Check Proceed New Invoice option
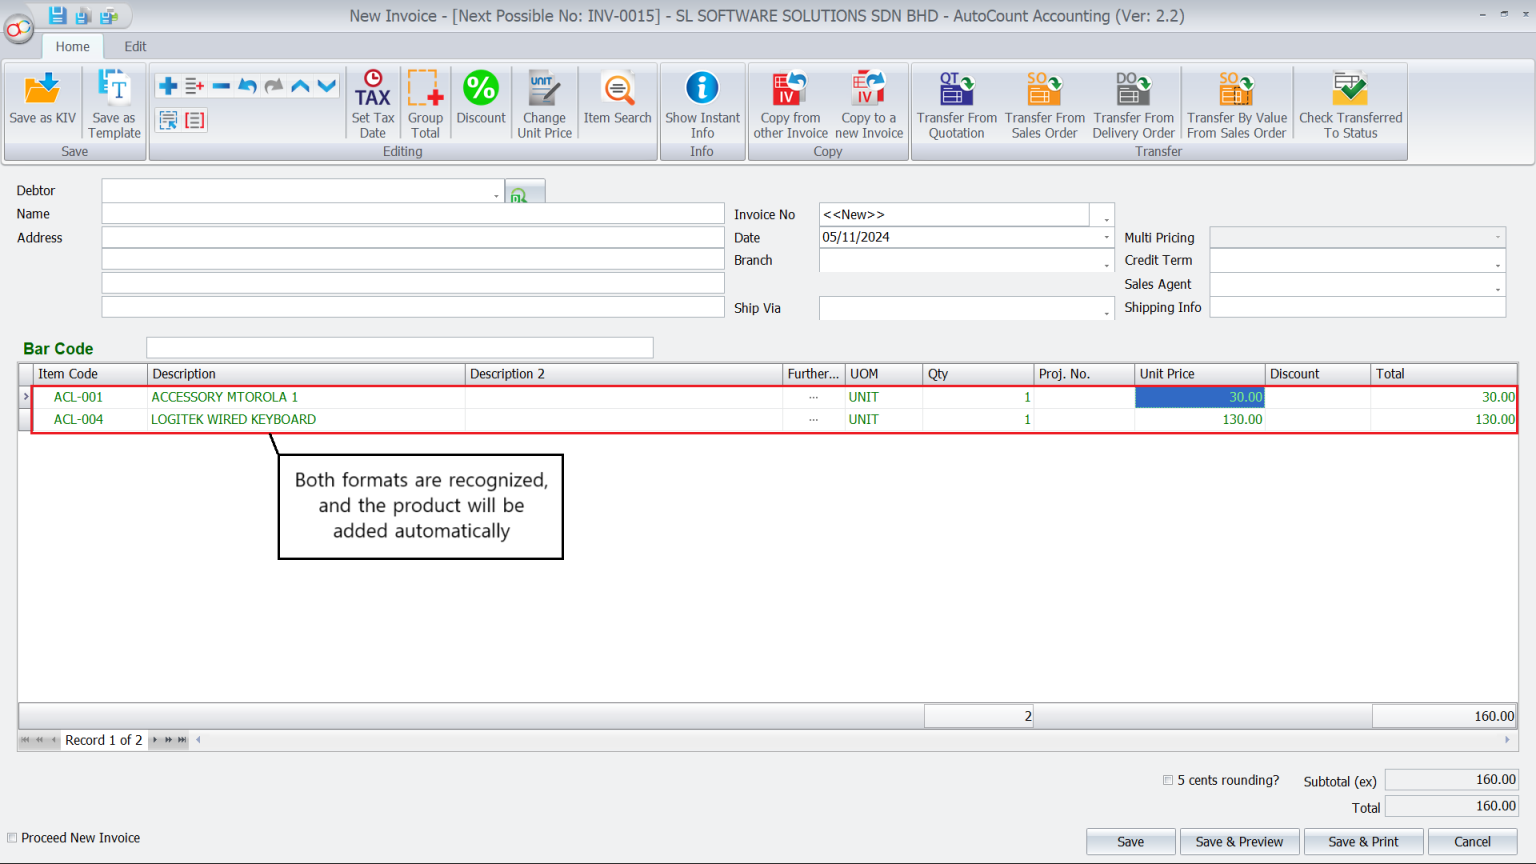 pos(11,837)
